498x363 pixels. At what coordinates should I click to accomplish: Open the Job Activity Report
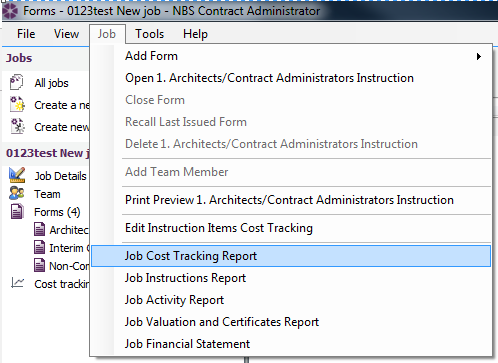click(x=291, y=300)
